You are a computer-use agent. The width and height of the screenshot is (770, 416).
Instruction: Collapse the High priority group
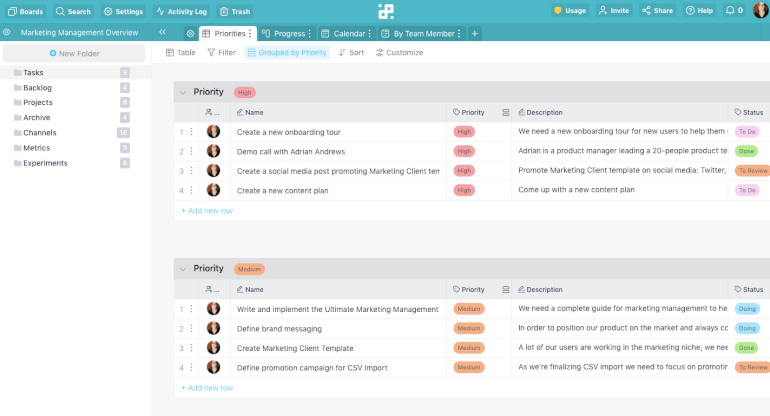tap(182, 92)
